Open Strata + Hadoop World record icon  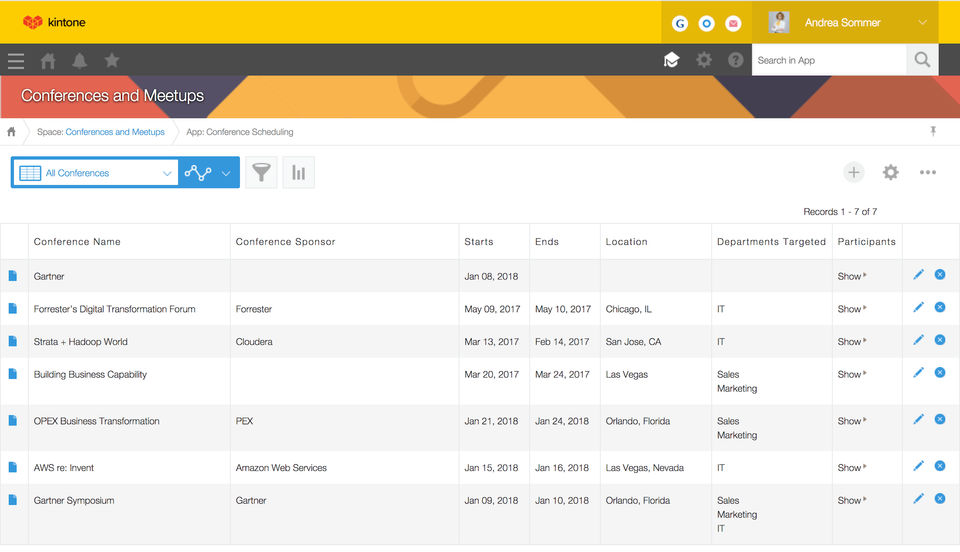coord(12,341)
